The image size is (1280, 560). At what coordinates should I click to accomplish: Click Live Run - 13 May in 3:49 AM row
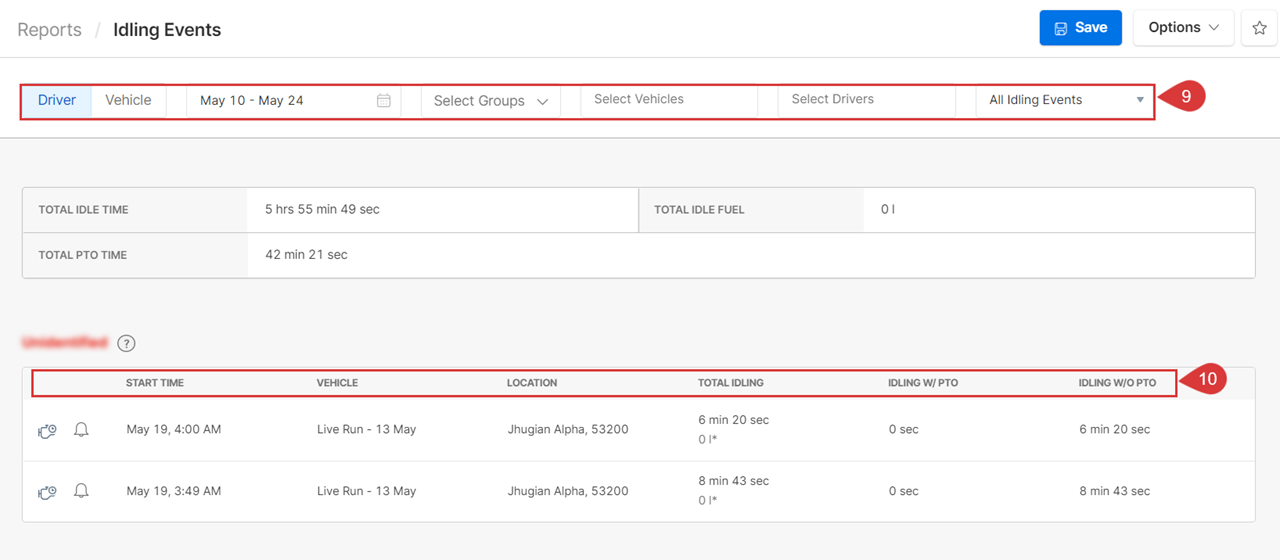[366, 491]
